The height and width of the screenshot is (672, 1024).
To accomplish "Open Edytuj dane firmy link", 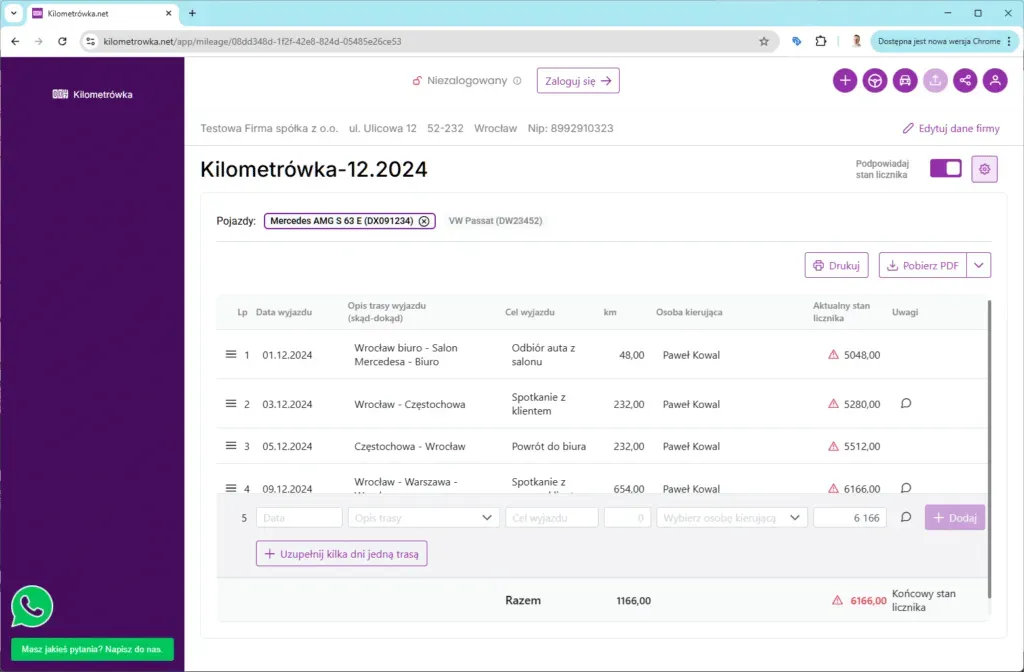I will click(950, 128).
